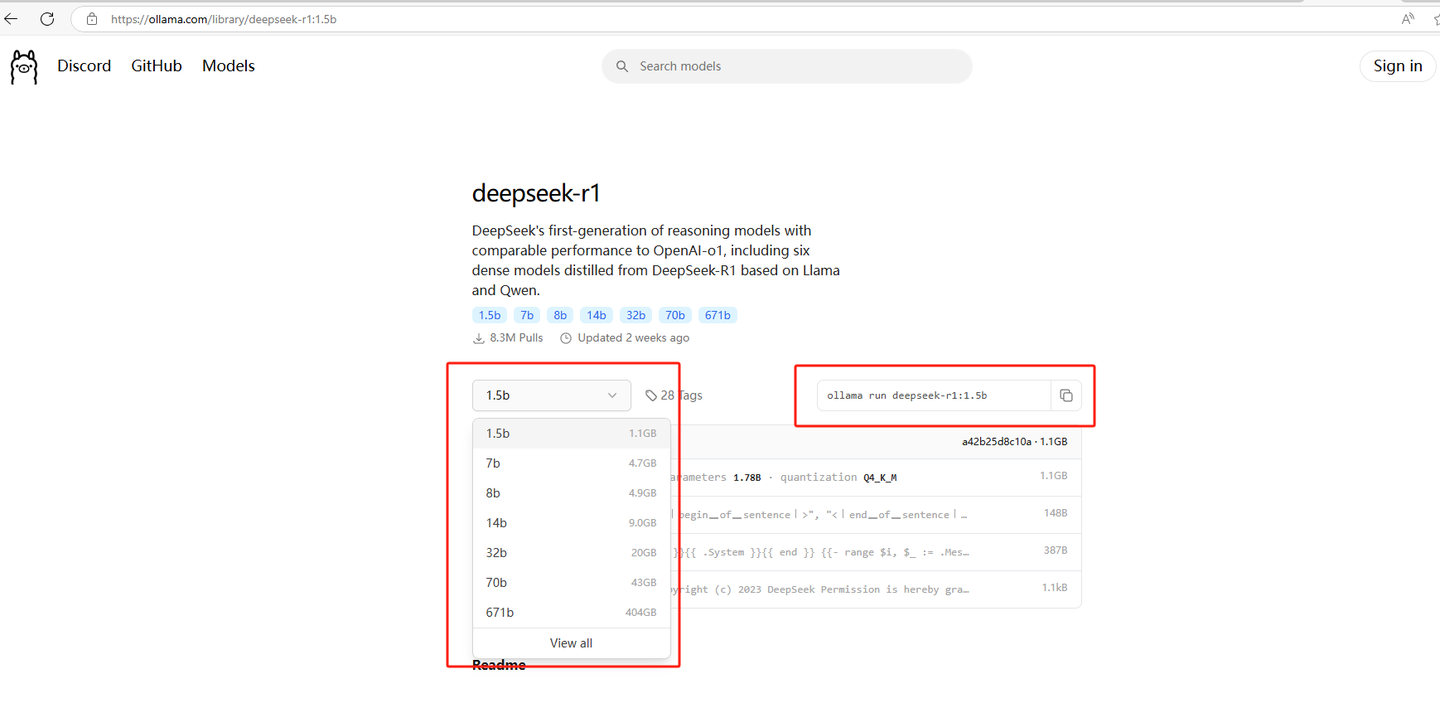
Task: Open the Discord link
Action: 84,65
